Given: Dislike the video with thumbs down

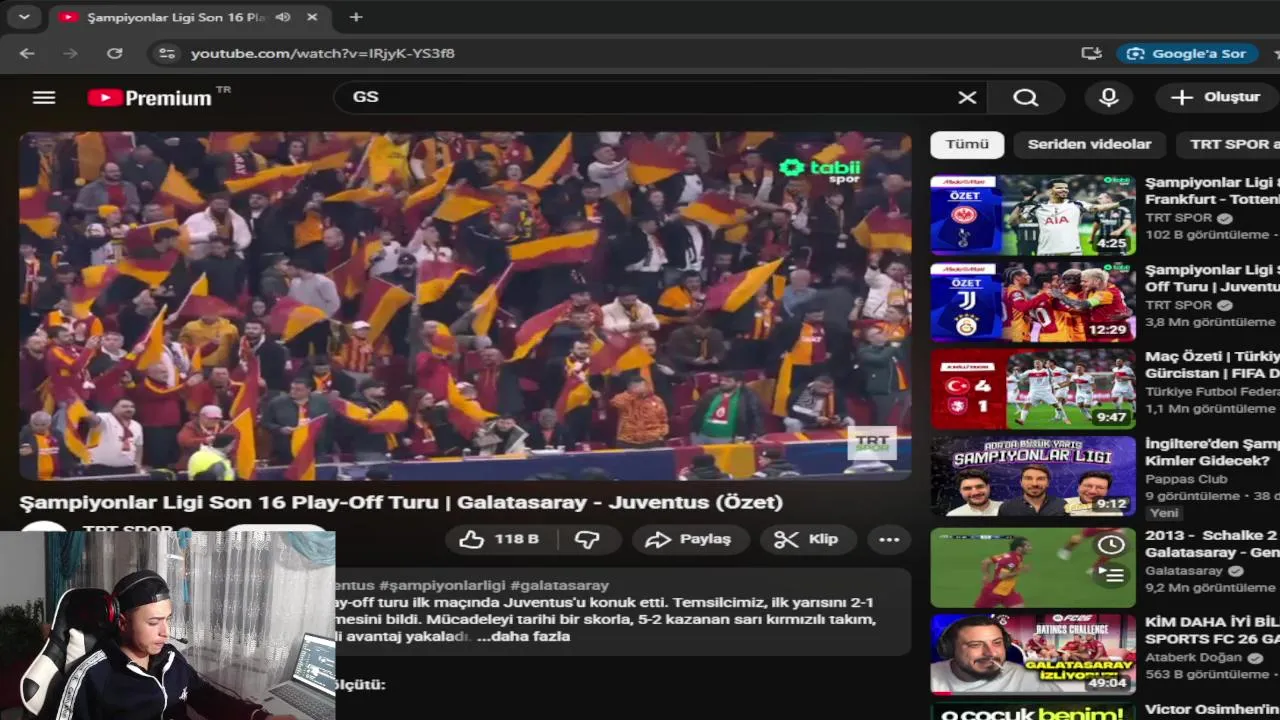Looking at the screenshot, I should click(x=587, y=539).
